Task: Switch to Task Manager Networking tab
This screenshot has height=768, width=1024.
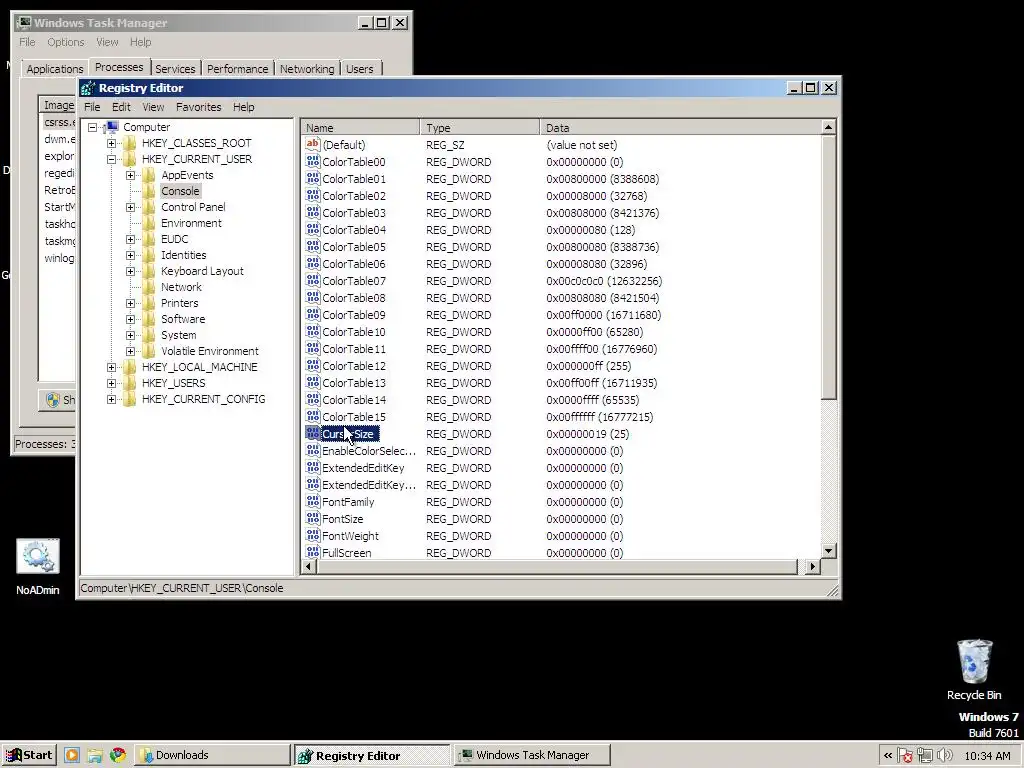Action: click(307, 69)
